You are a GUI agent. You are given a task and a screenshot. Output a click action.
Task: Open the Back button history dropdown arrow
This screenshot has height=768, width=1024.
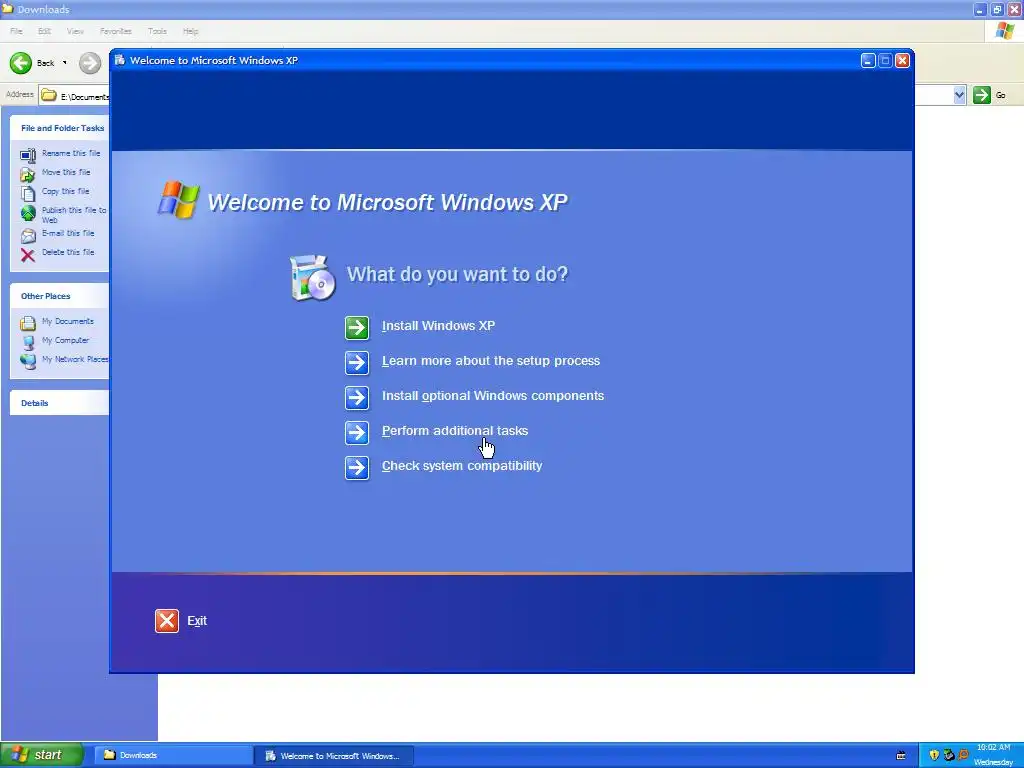pos(64,63)
